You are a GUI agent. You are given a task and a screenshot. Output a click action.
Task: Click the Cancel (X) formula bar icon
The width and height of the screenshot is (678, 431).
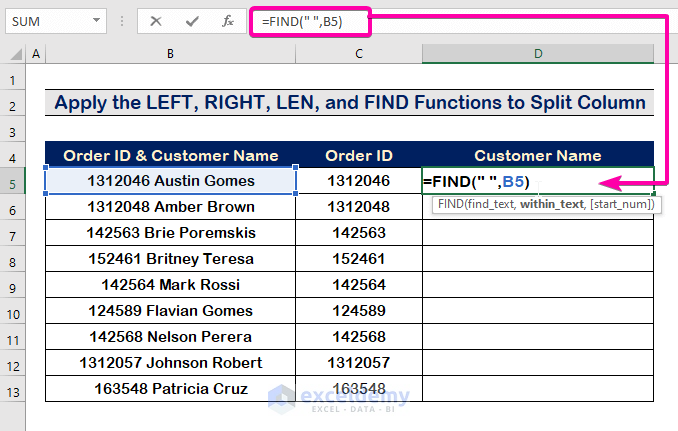(x=157, y=20)
